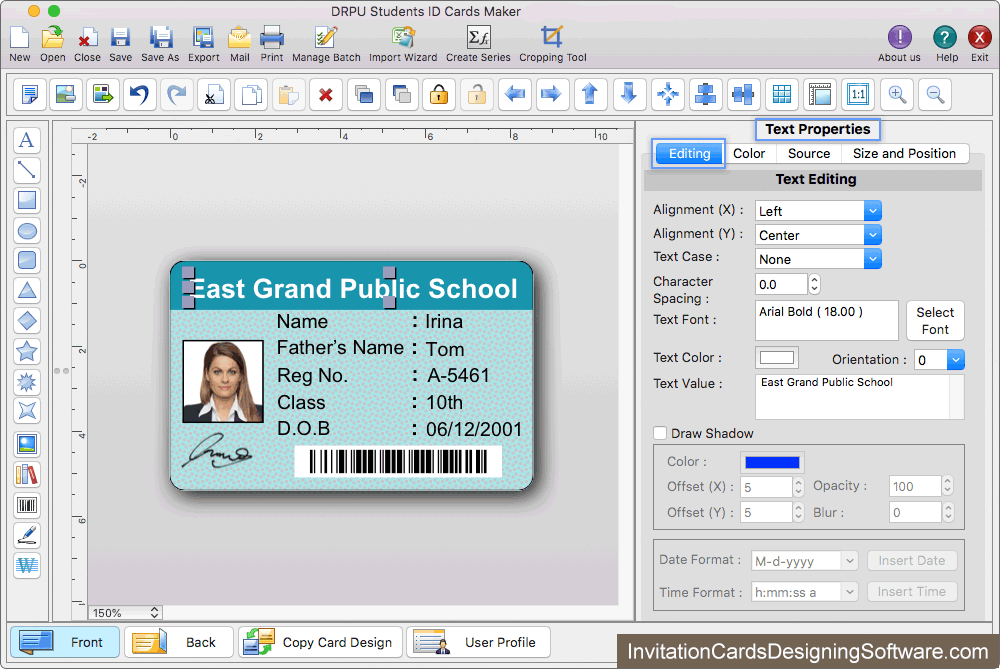Adjust the Character Spacing stepper

[814, 284]
